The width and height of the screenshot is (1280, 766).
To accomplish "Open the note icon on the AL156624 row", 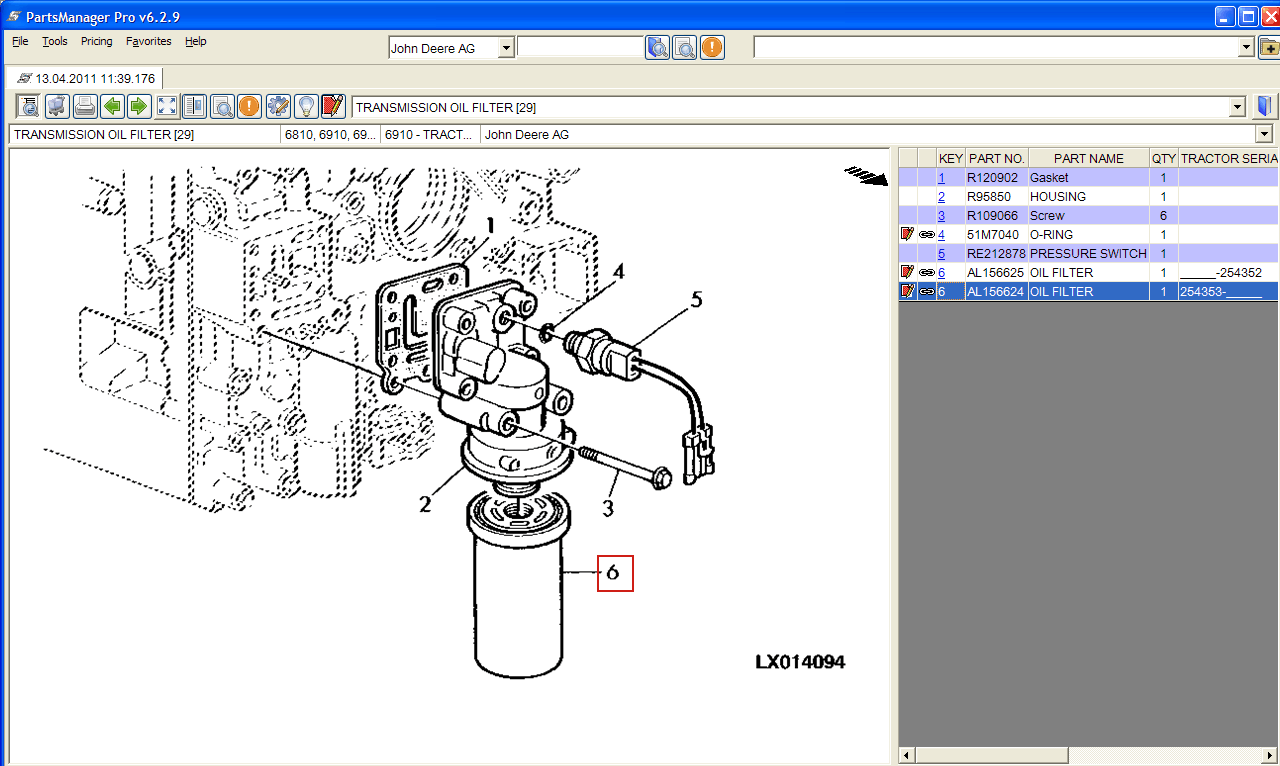I will point(907,291).
